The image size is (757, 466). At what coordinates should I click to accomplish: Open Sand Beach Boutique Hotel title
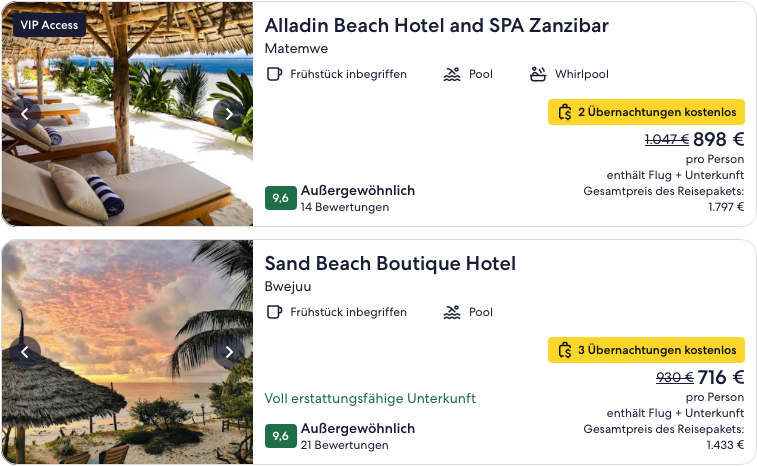pyautogui.click(x=390, y=264)
